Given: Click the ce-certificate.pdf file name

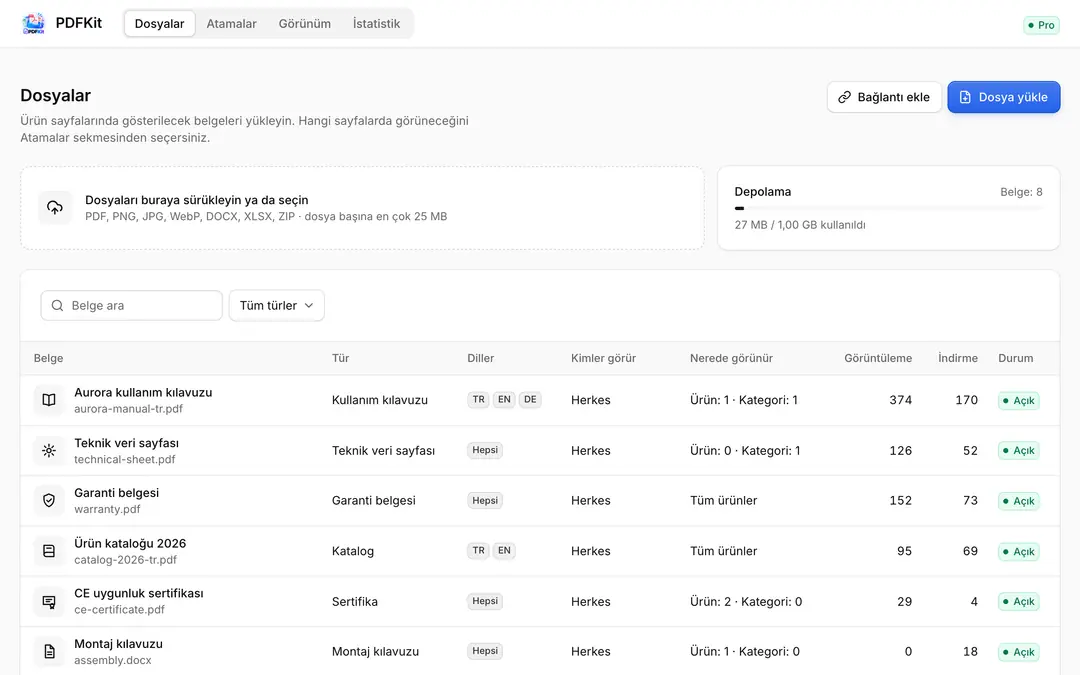Looking at the screenshot, I should click(x=120, y=610).
